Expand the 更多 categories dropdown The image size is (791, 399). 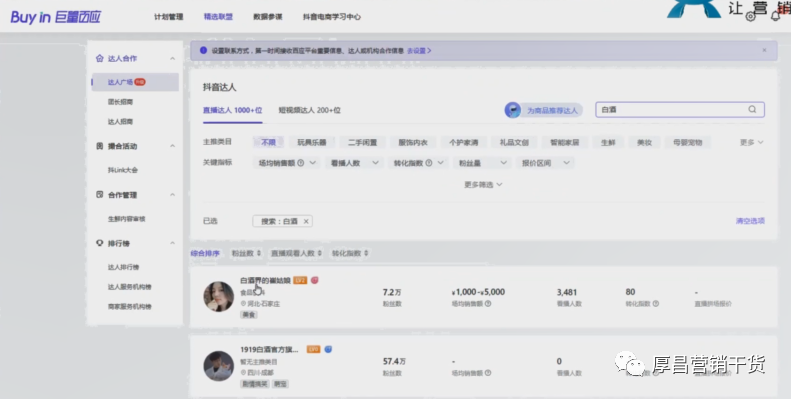pos(752,142)
